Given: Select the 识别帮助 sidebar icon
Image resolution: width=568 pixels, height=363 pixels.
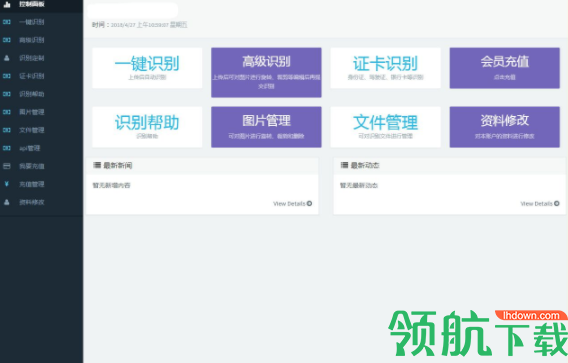Looking at the screenshot, I should [x=7, y=94].
